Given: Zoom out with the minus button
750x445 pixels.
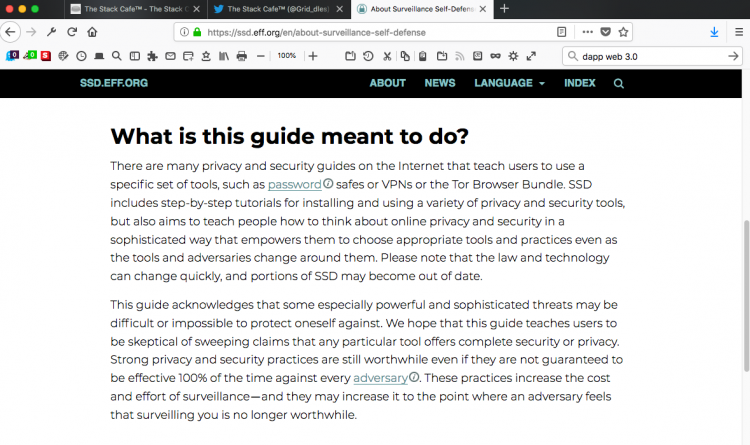Looking at the screenshot, I should tap(261, 56).
